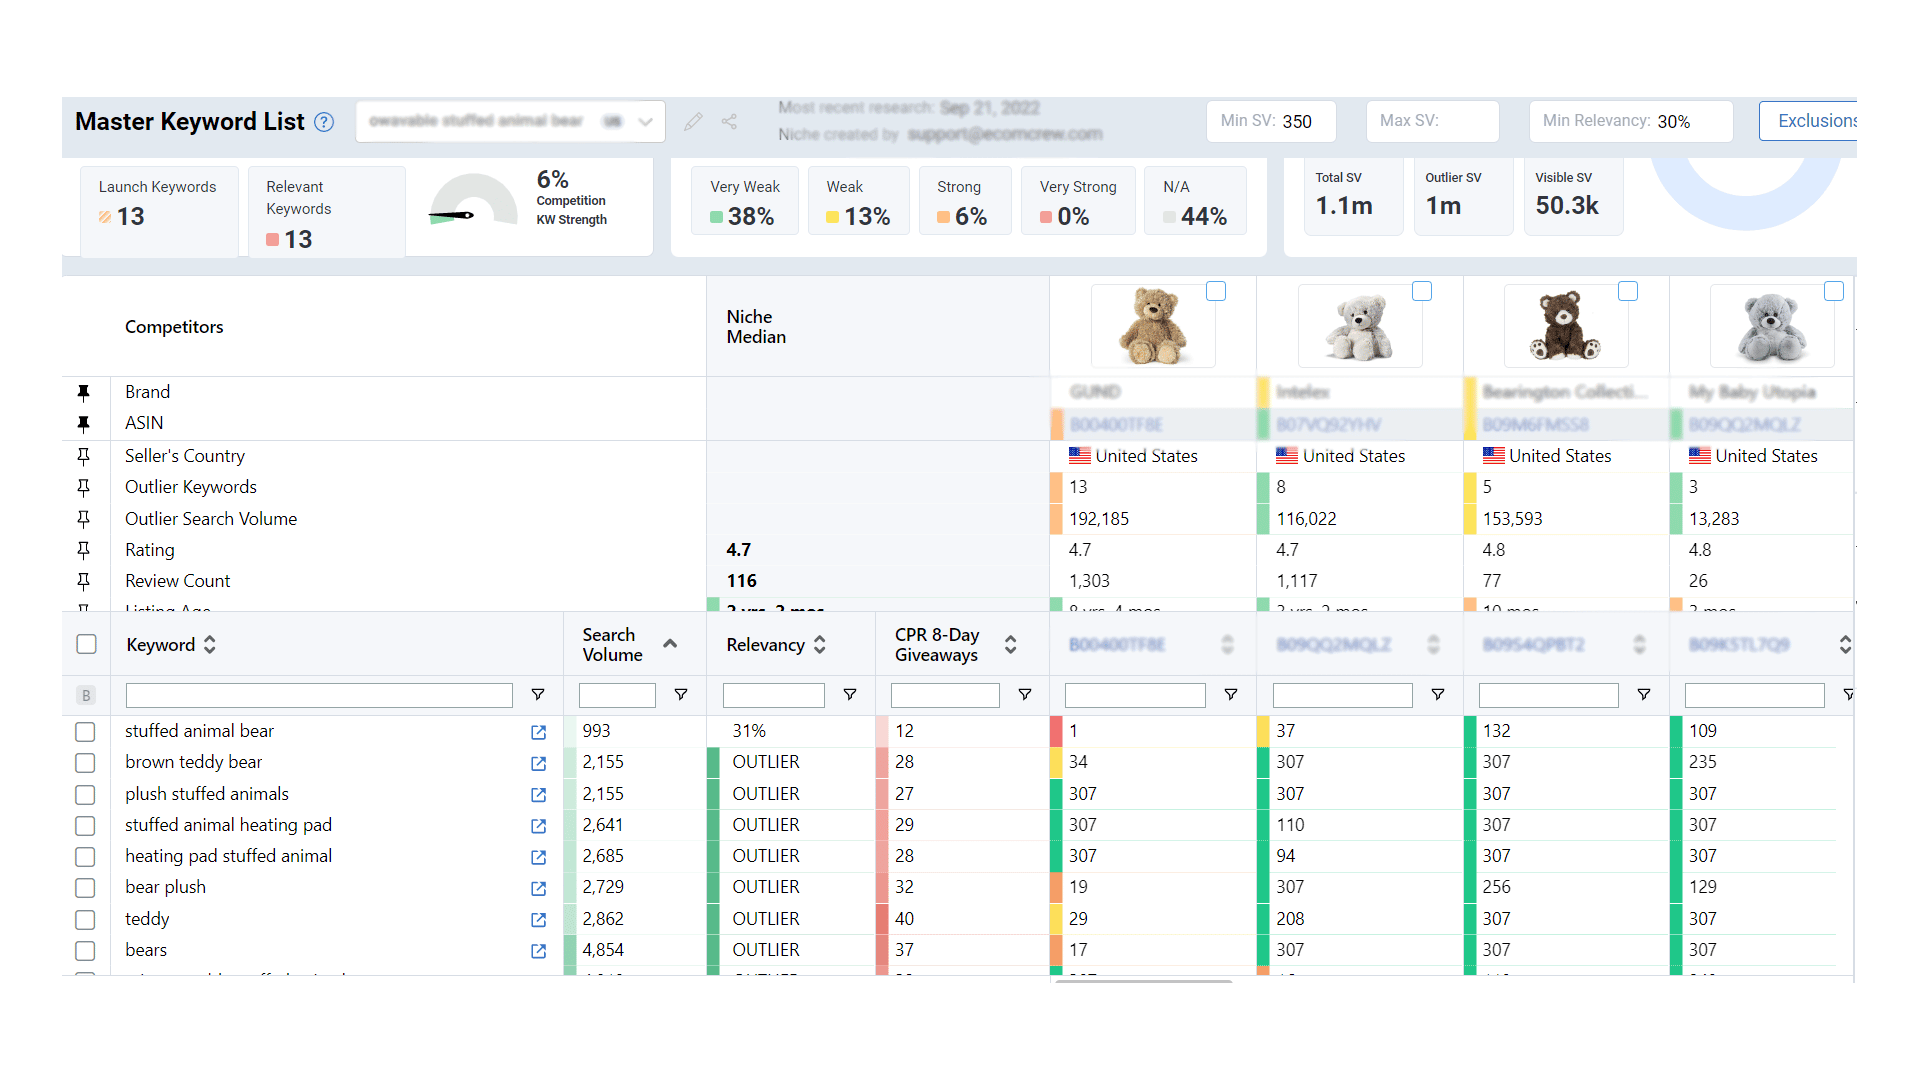Open external link for stuffed animal bear
The image size is (1920, 1080).
pos(539,732)
